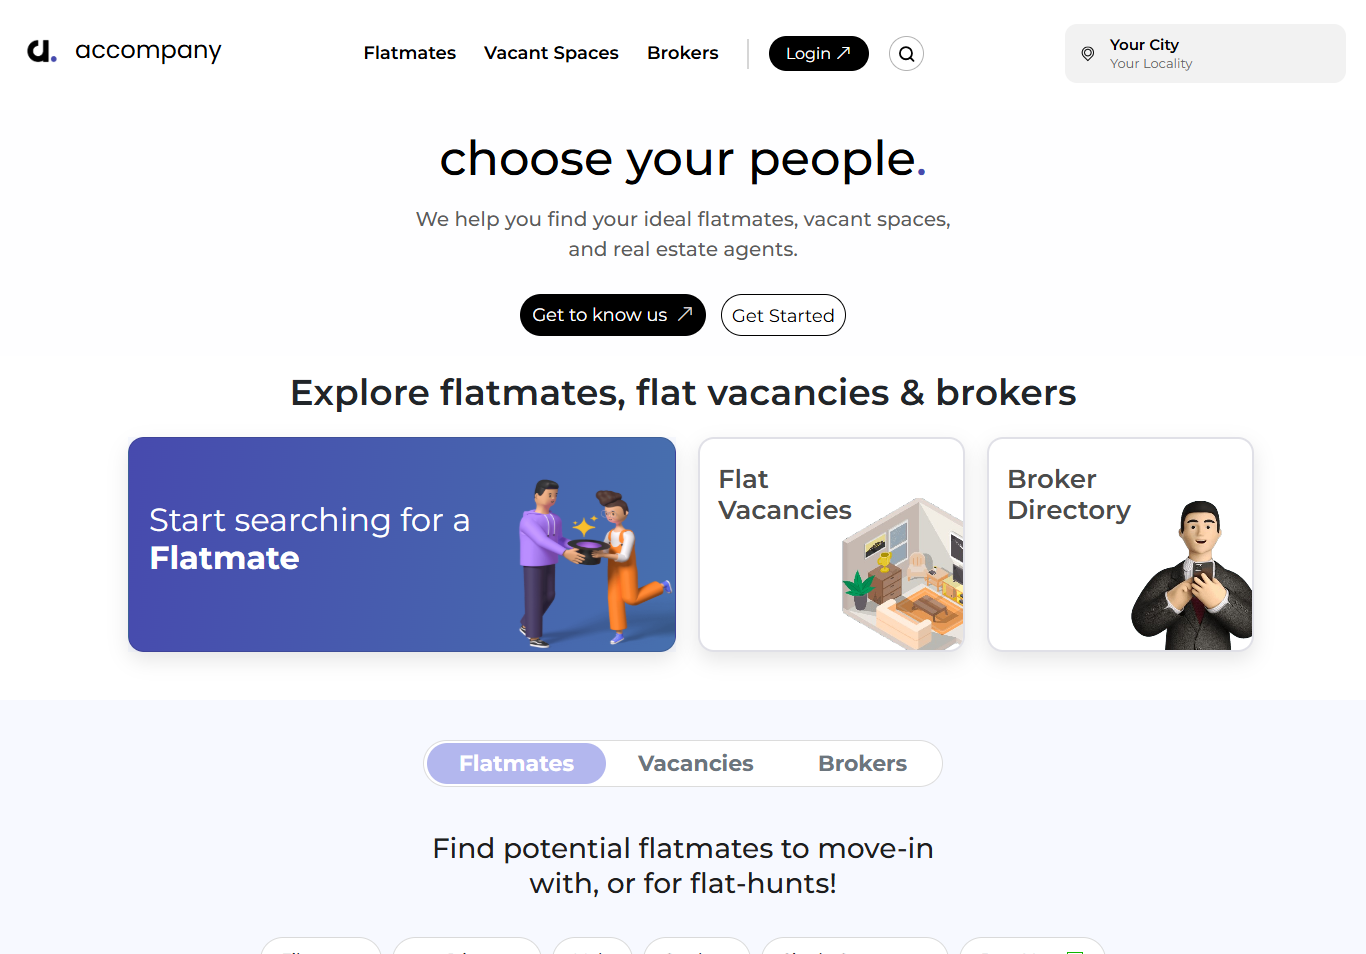
Task: Click the accompany logo icon
Action: [x=41, y=51]
